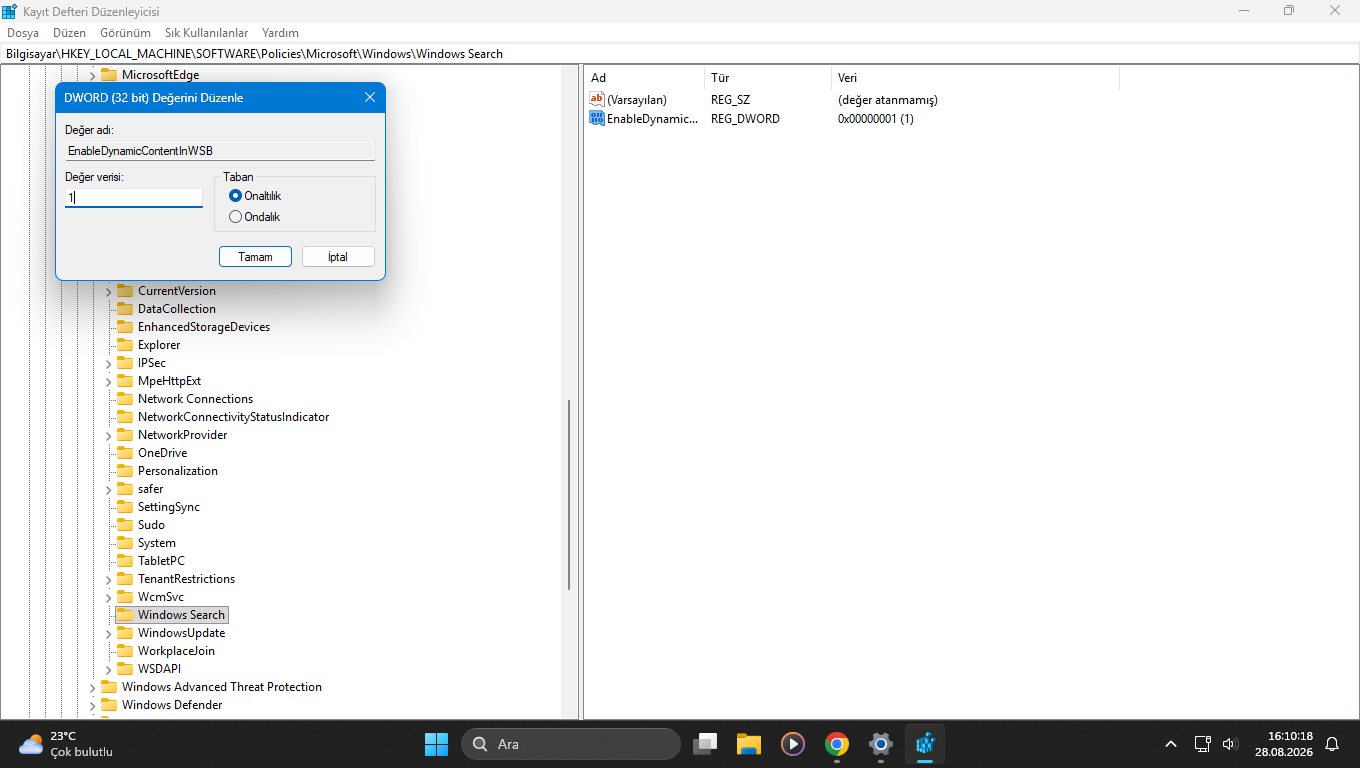Click the (değer atanmamış) data cell
This screenshot has width=1360, height=768.
888,100
